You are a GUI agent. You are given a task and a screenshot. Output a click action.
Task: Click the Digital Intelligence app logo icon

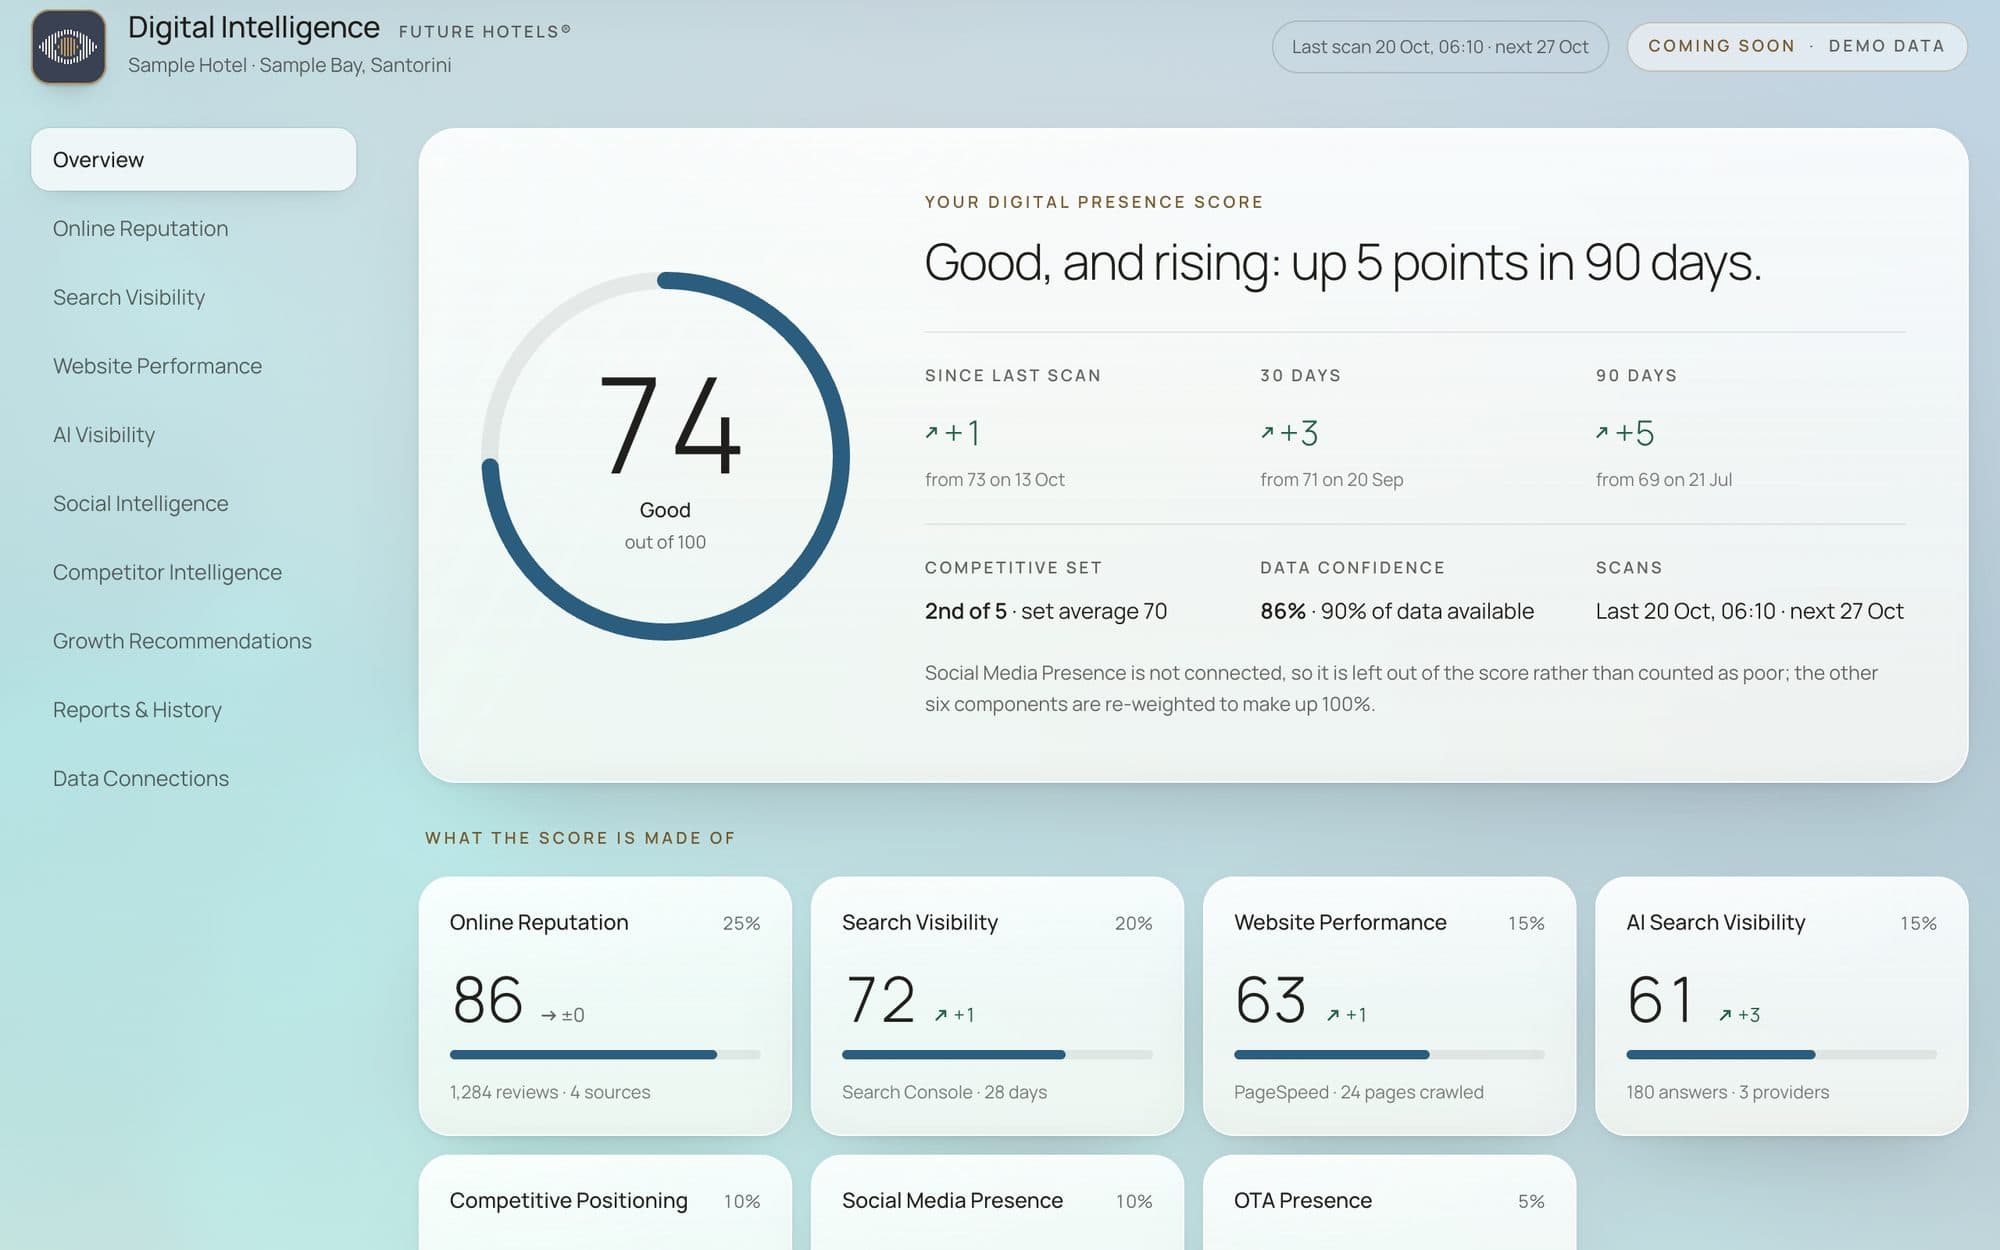click(68, 47)
